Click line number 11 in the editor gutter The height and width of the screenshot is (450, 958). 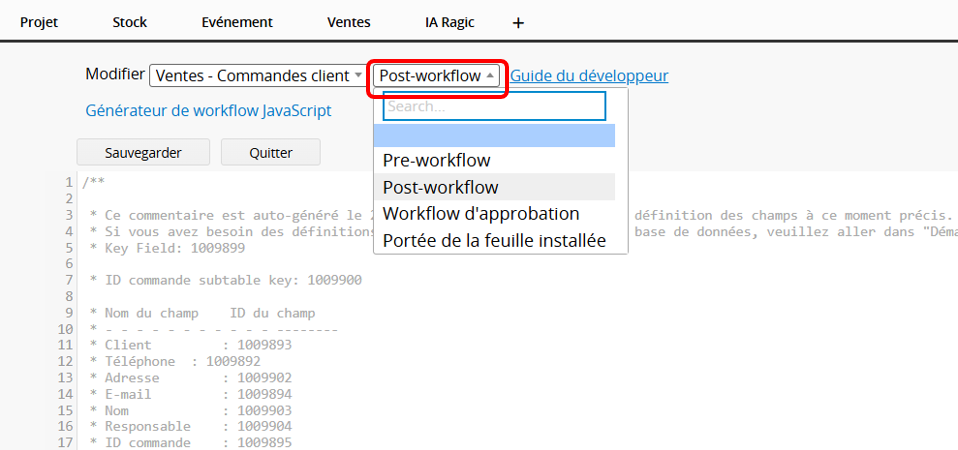tap(67, 345)
